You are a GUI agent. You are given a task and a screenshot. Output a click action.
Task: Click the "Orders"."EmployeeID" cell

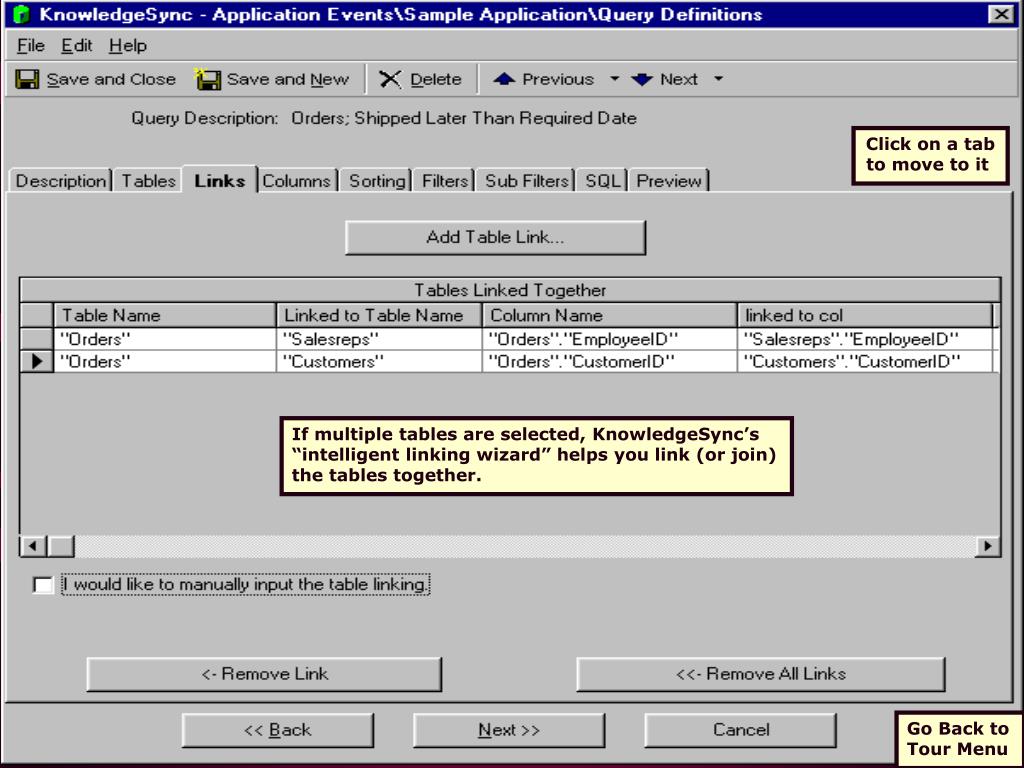[609, 339]
